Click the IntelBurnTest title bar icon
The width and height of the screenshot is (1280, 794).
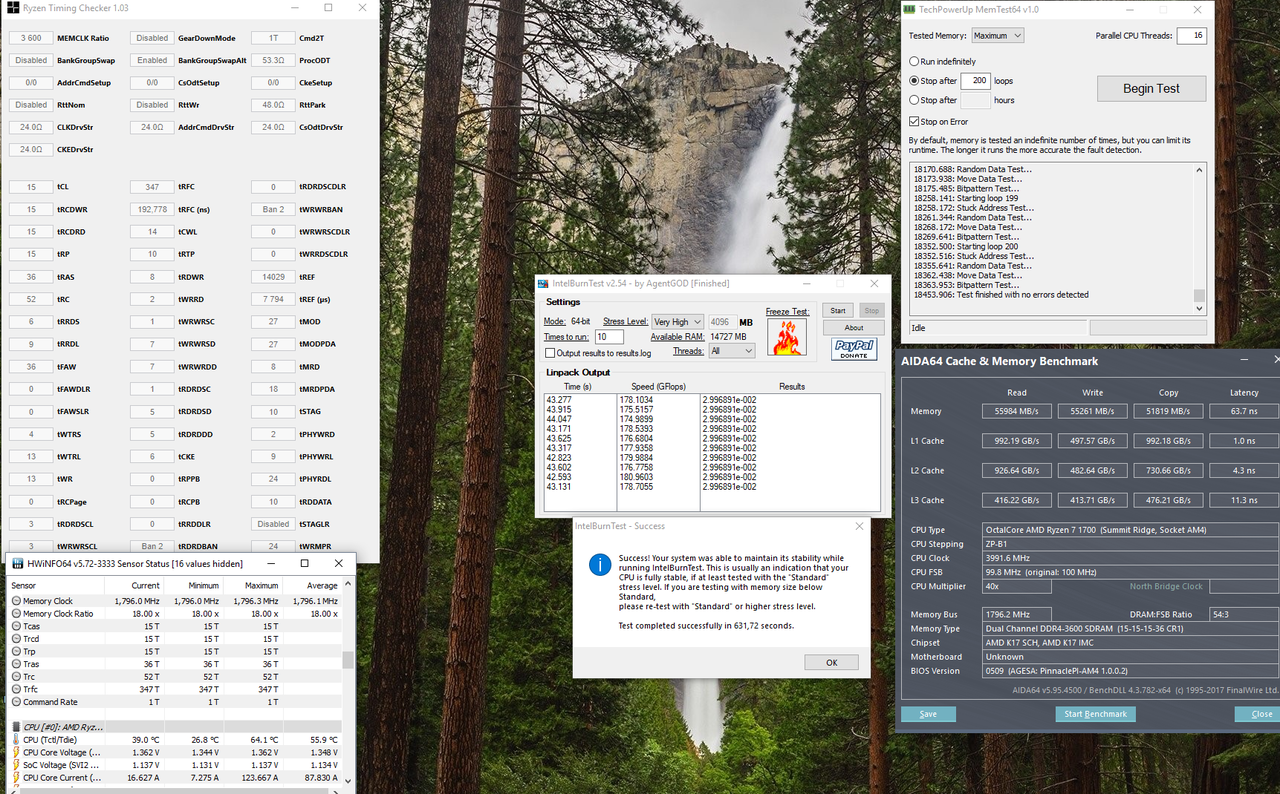tap(544, 284)
